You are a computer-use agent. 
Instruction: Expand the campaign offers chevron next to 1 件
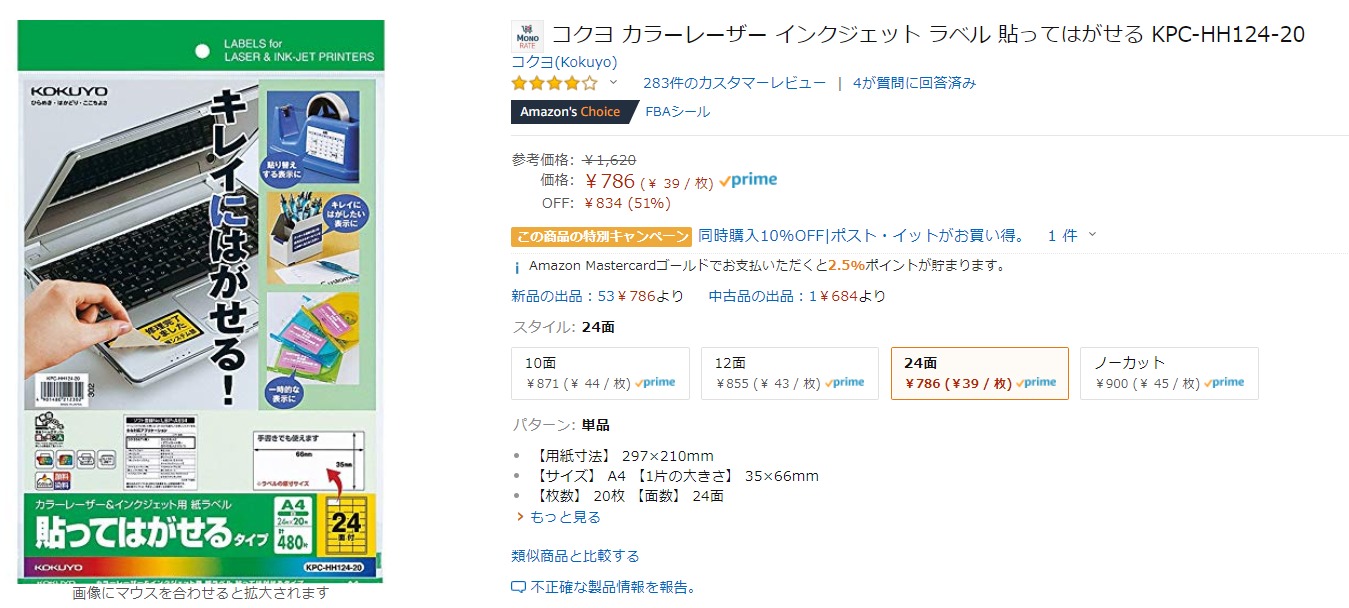click(1092, 235)
